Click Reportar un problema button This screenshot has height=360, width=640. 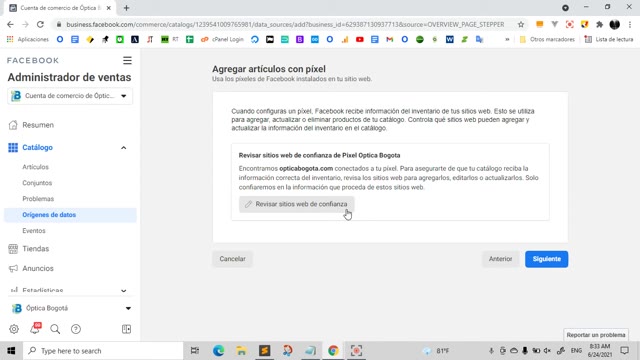596,335
